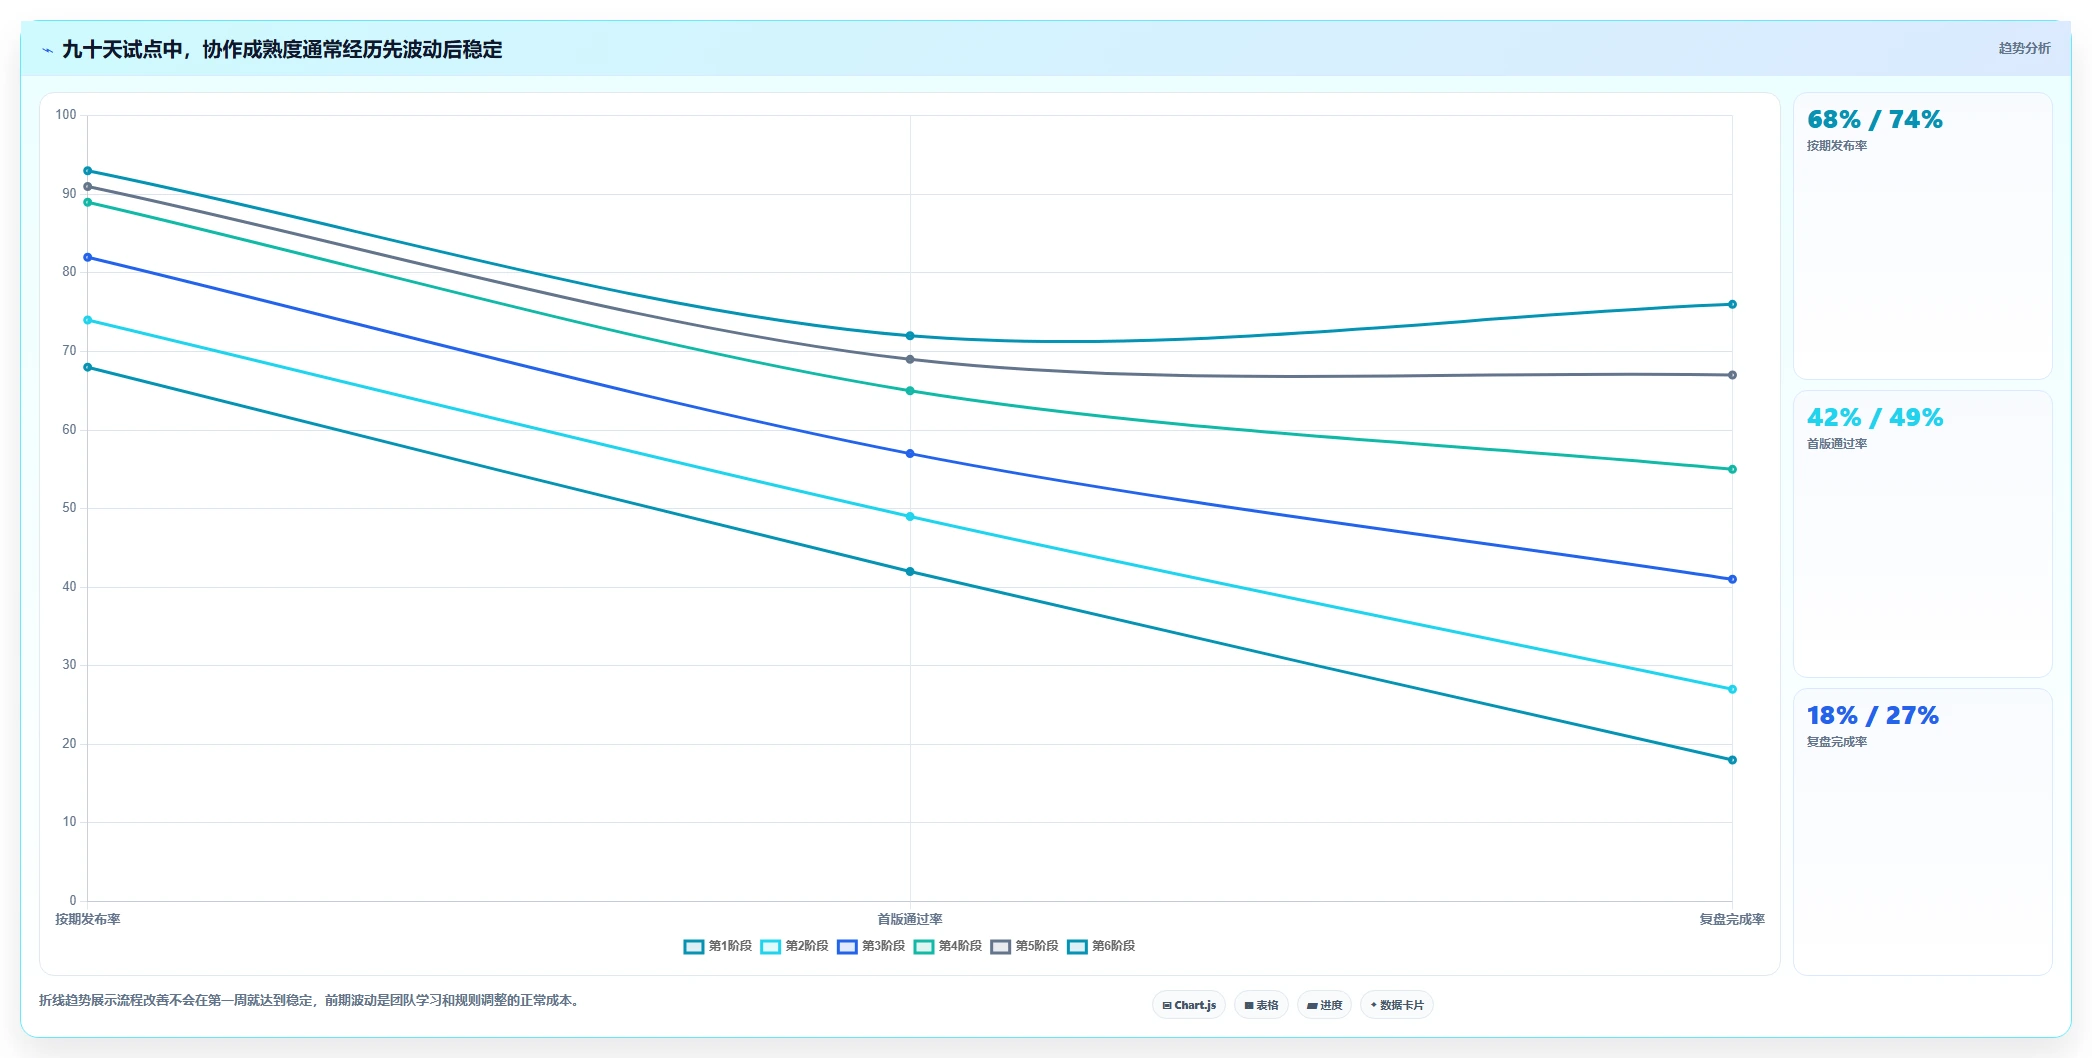Click 第3阶段 data point at 首版通过率 (57)
The height and width of the screenshot is (1058, 2092).
pyautogui.click(x=910, y=454)
